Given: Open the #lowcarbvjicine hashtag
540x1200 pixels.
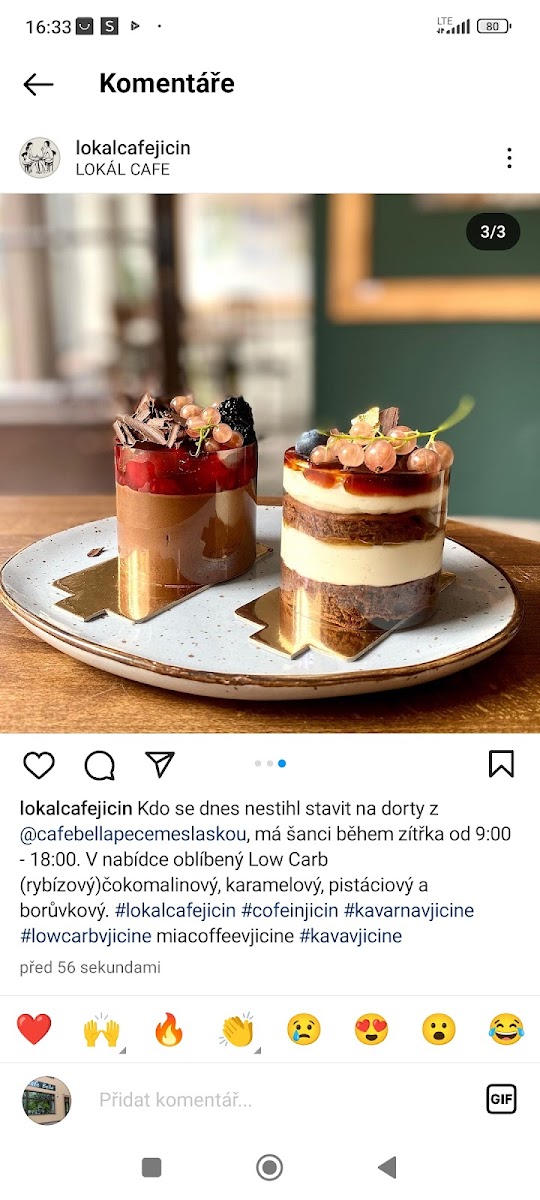Looking at the screenshot, I should tap(86, 936).
